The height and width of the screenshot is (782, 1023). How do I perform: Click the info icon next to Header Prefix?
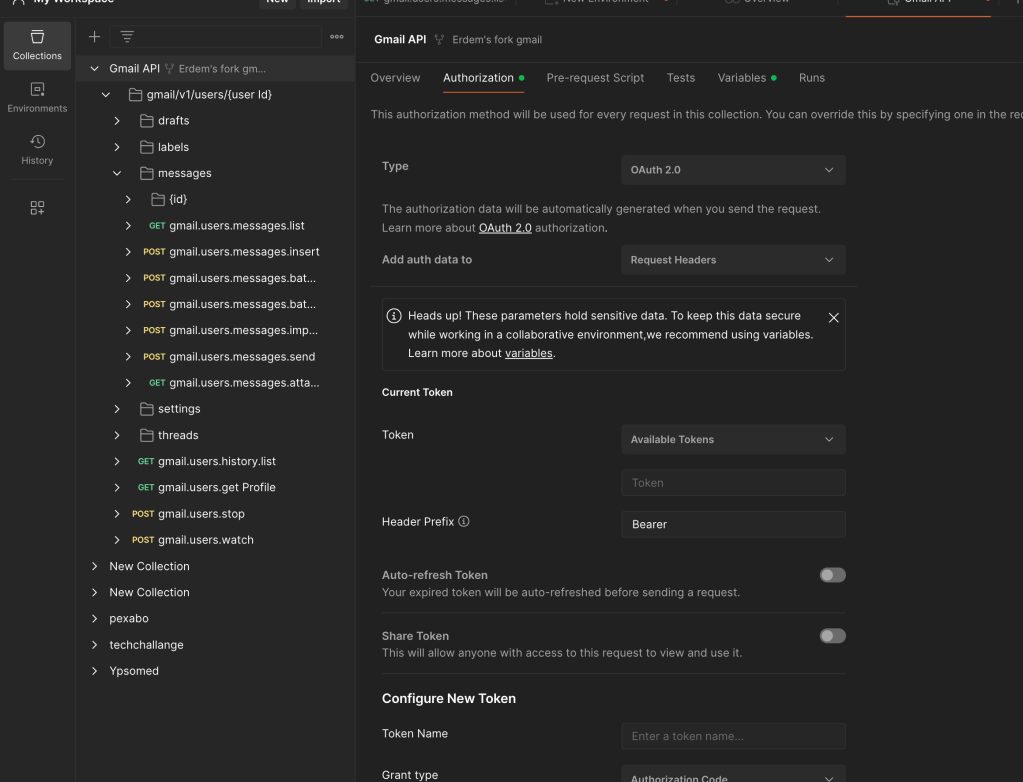pos(464,521)
